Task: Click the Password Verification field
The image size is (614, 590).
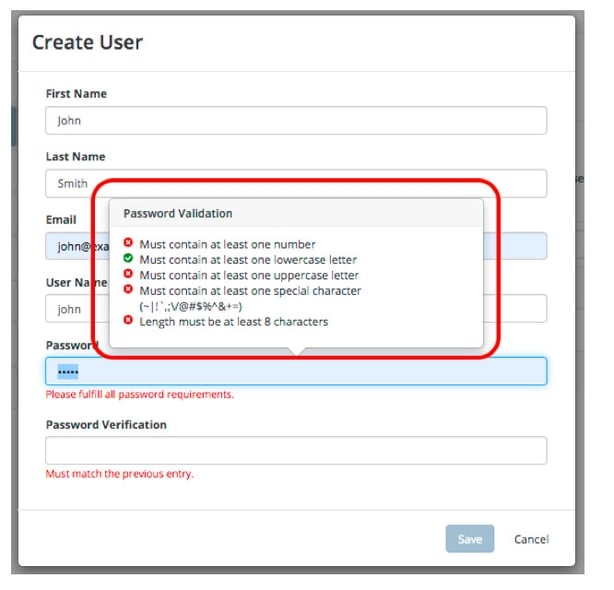Action: pos(296,450)
